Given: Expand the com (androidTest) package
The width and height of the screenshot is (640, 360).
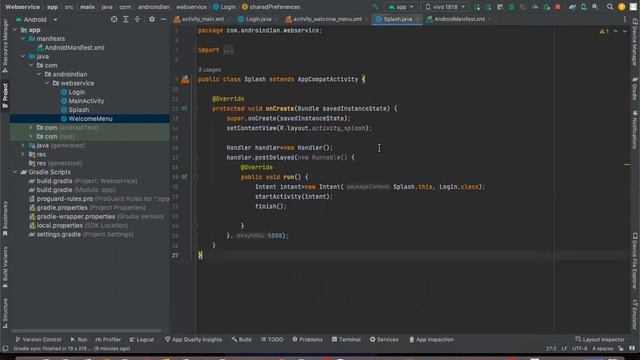Looking at the screenshot, I should (x=31, y=128).
